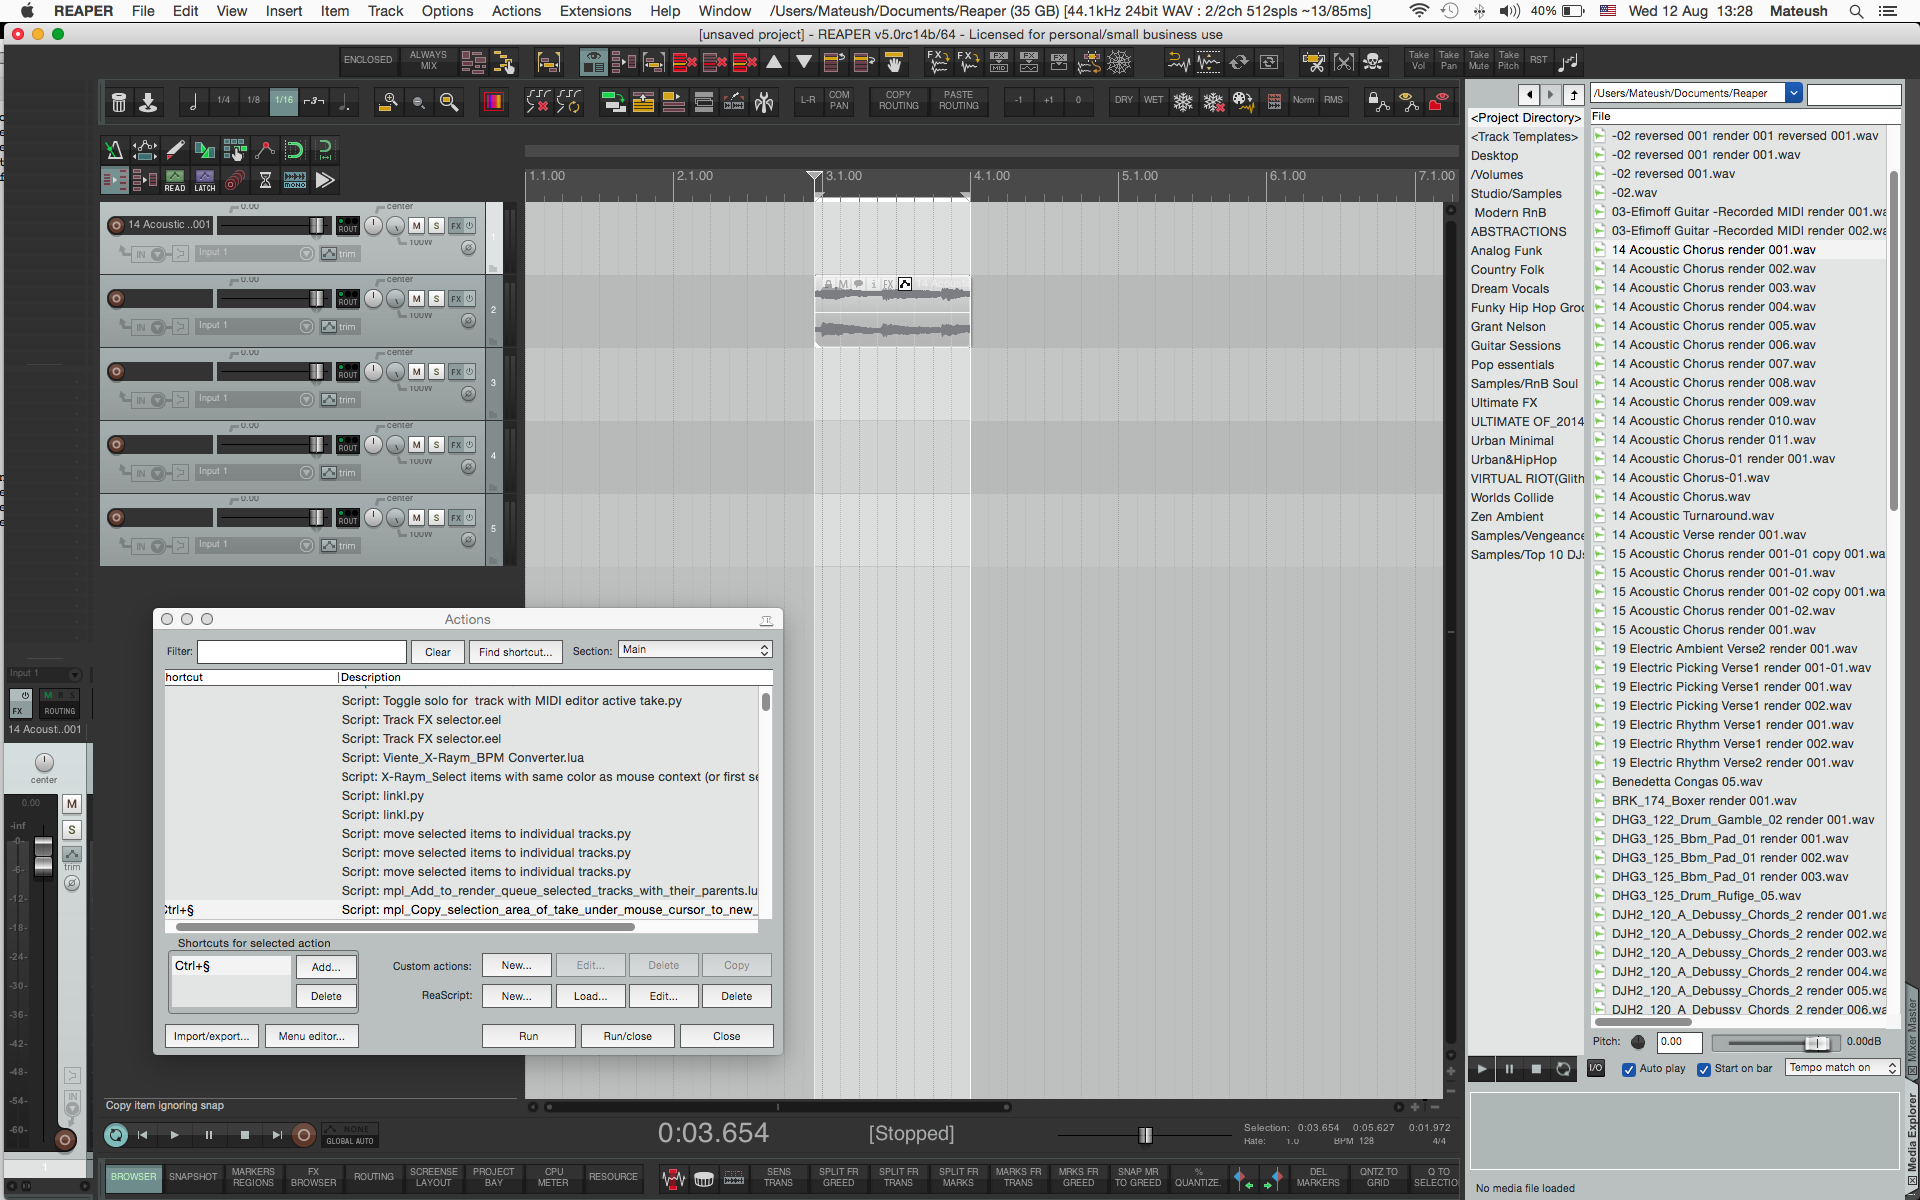
Task: Open the Extensions menu
Action: [595, 11]
